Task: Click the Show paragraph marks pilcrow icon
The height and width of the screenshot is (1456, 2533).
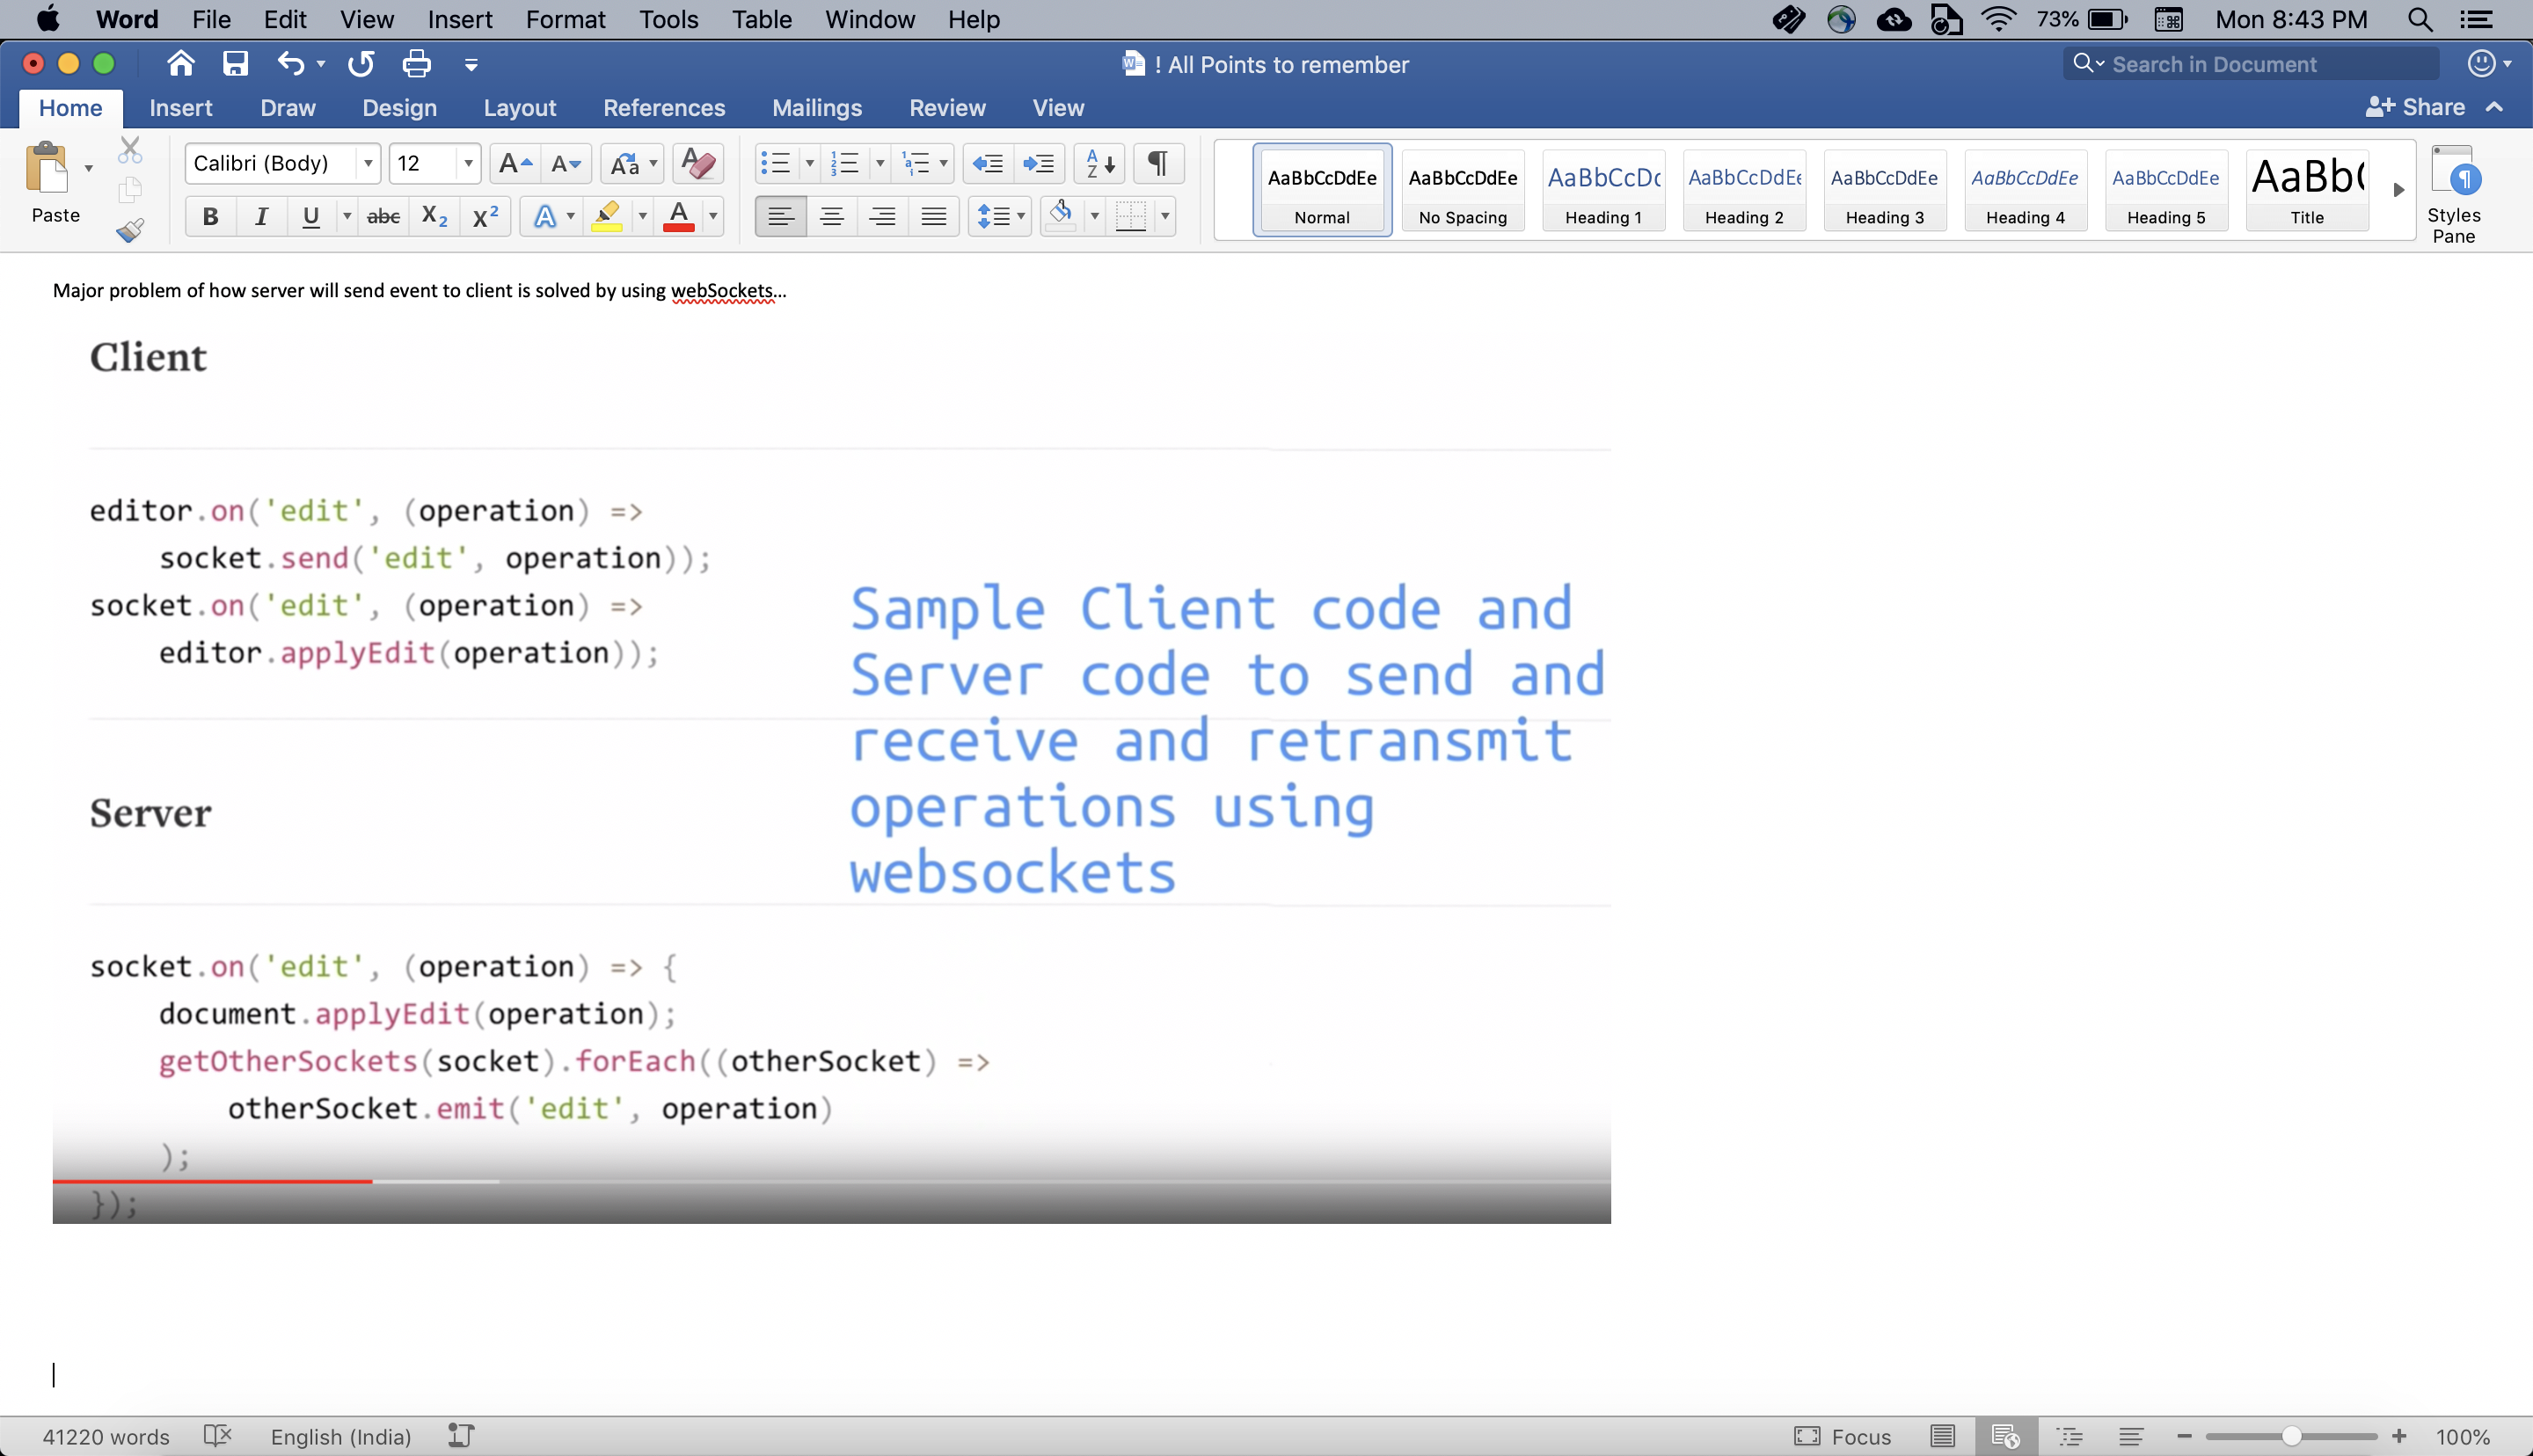Action: (1158, 163)
